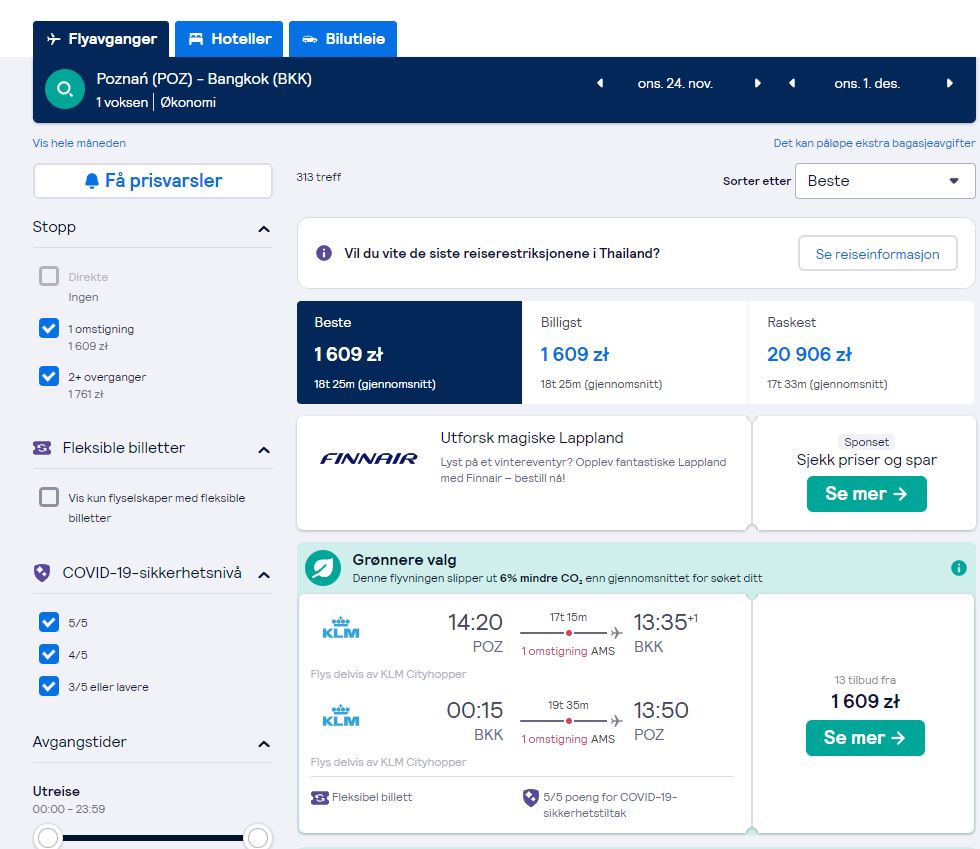The image size is (980, 849).
Task: Click the green search magnifier icon
Action: click(x=65, y=89)
